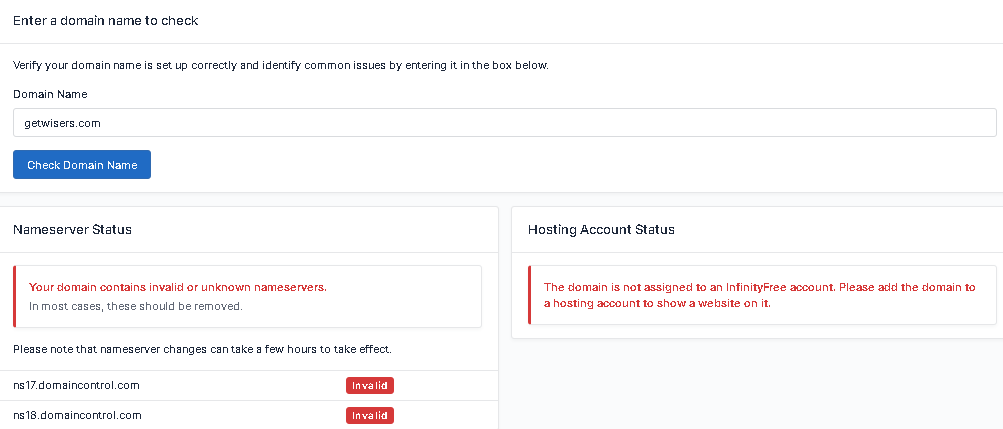This screenshot has width=1003, height=429.
Task: Click the Invalid badge beside ns17.domaincontrol.com
Action: pyautogui.click(x=370, y=385)
